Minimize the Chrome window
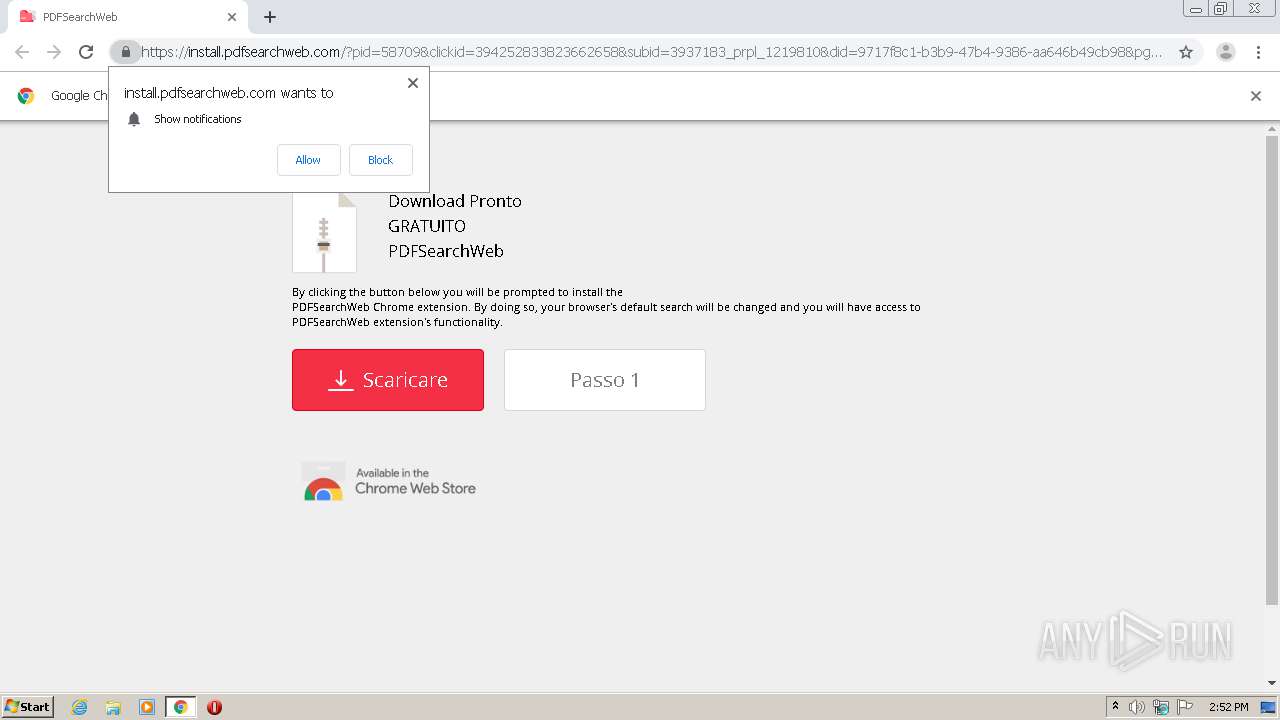The width and height of the screenshot is (1280, 720). tap(1196, 9)
